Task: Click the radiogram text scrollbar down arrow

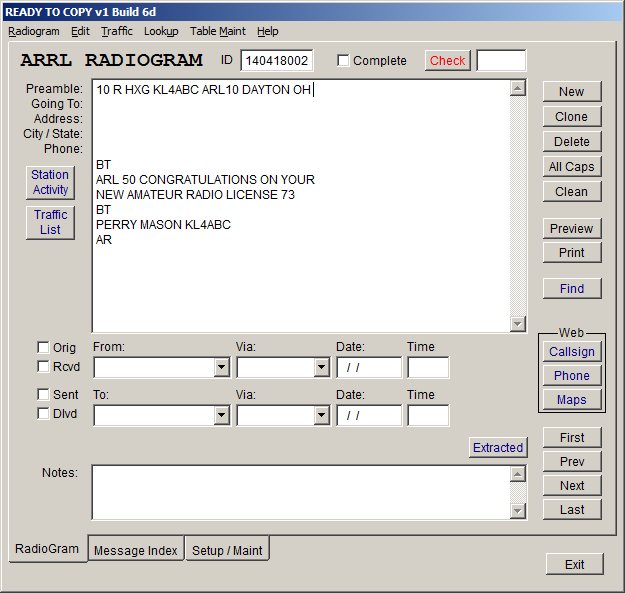Action: click(518, 324)
